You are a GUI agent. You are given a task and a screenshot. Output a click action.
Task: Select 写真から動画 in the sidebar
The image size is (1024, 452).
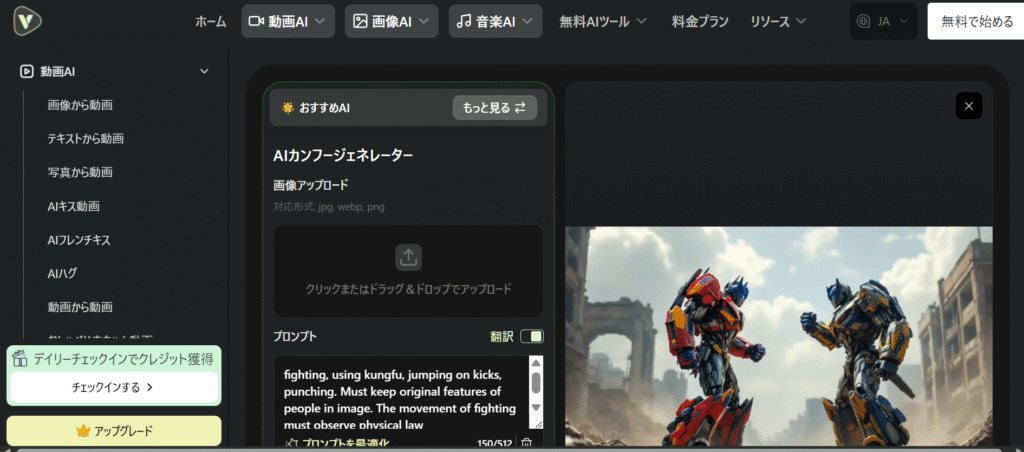[80, 172]
